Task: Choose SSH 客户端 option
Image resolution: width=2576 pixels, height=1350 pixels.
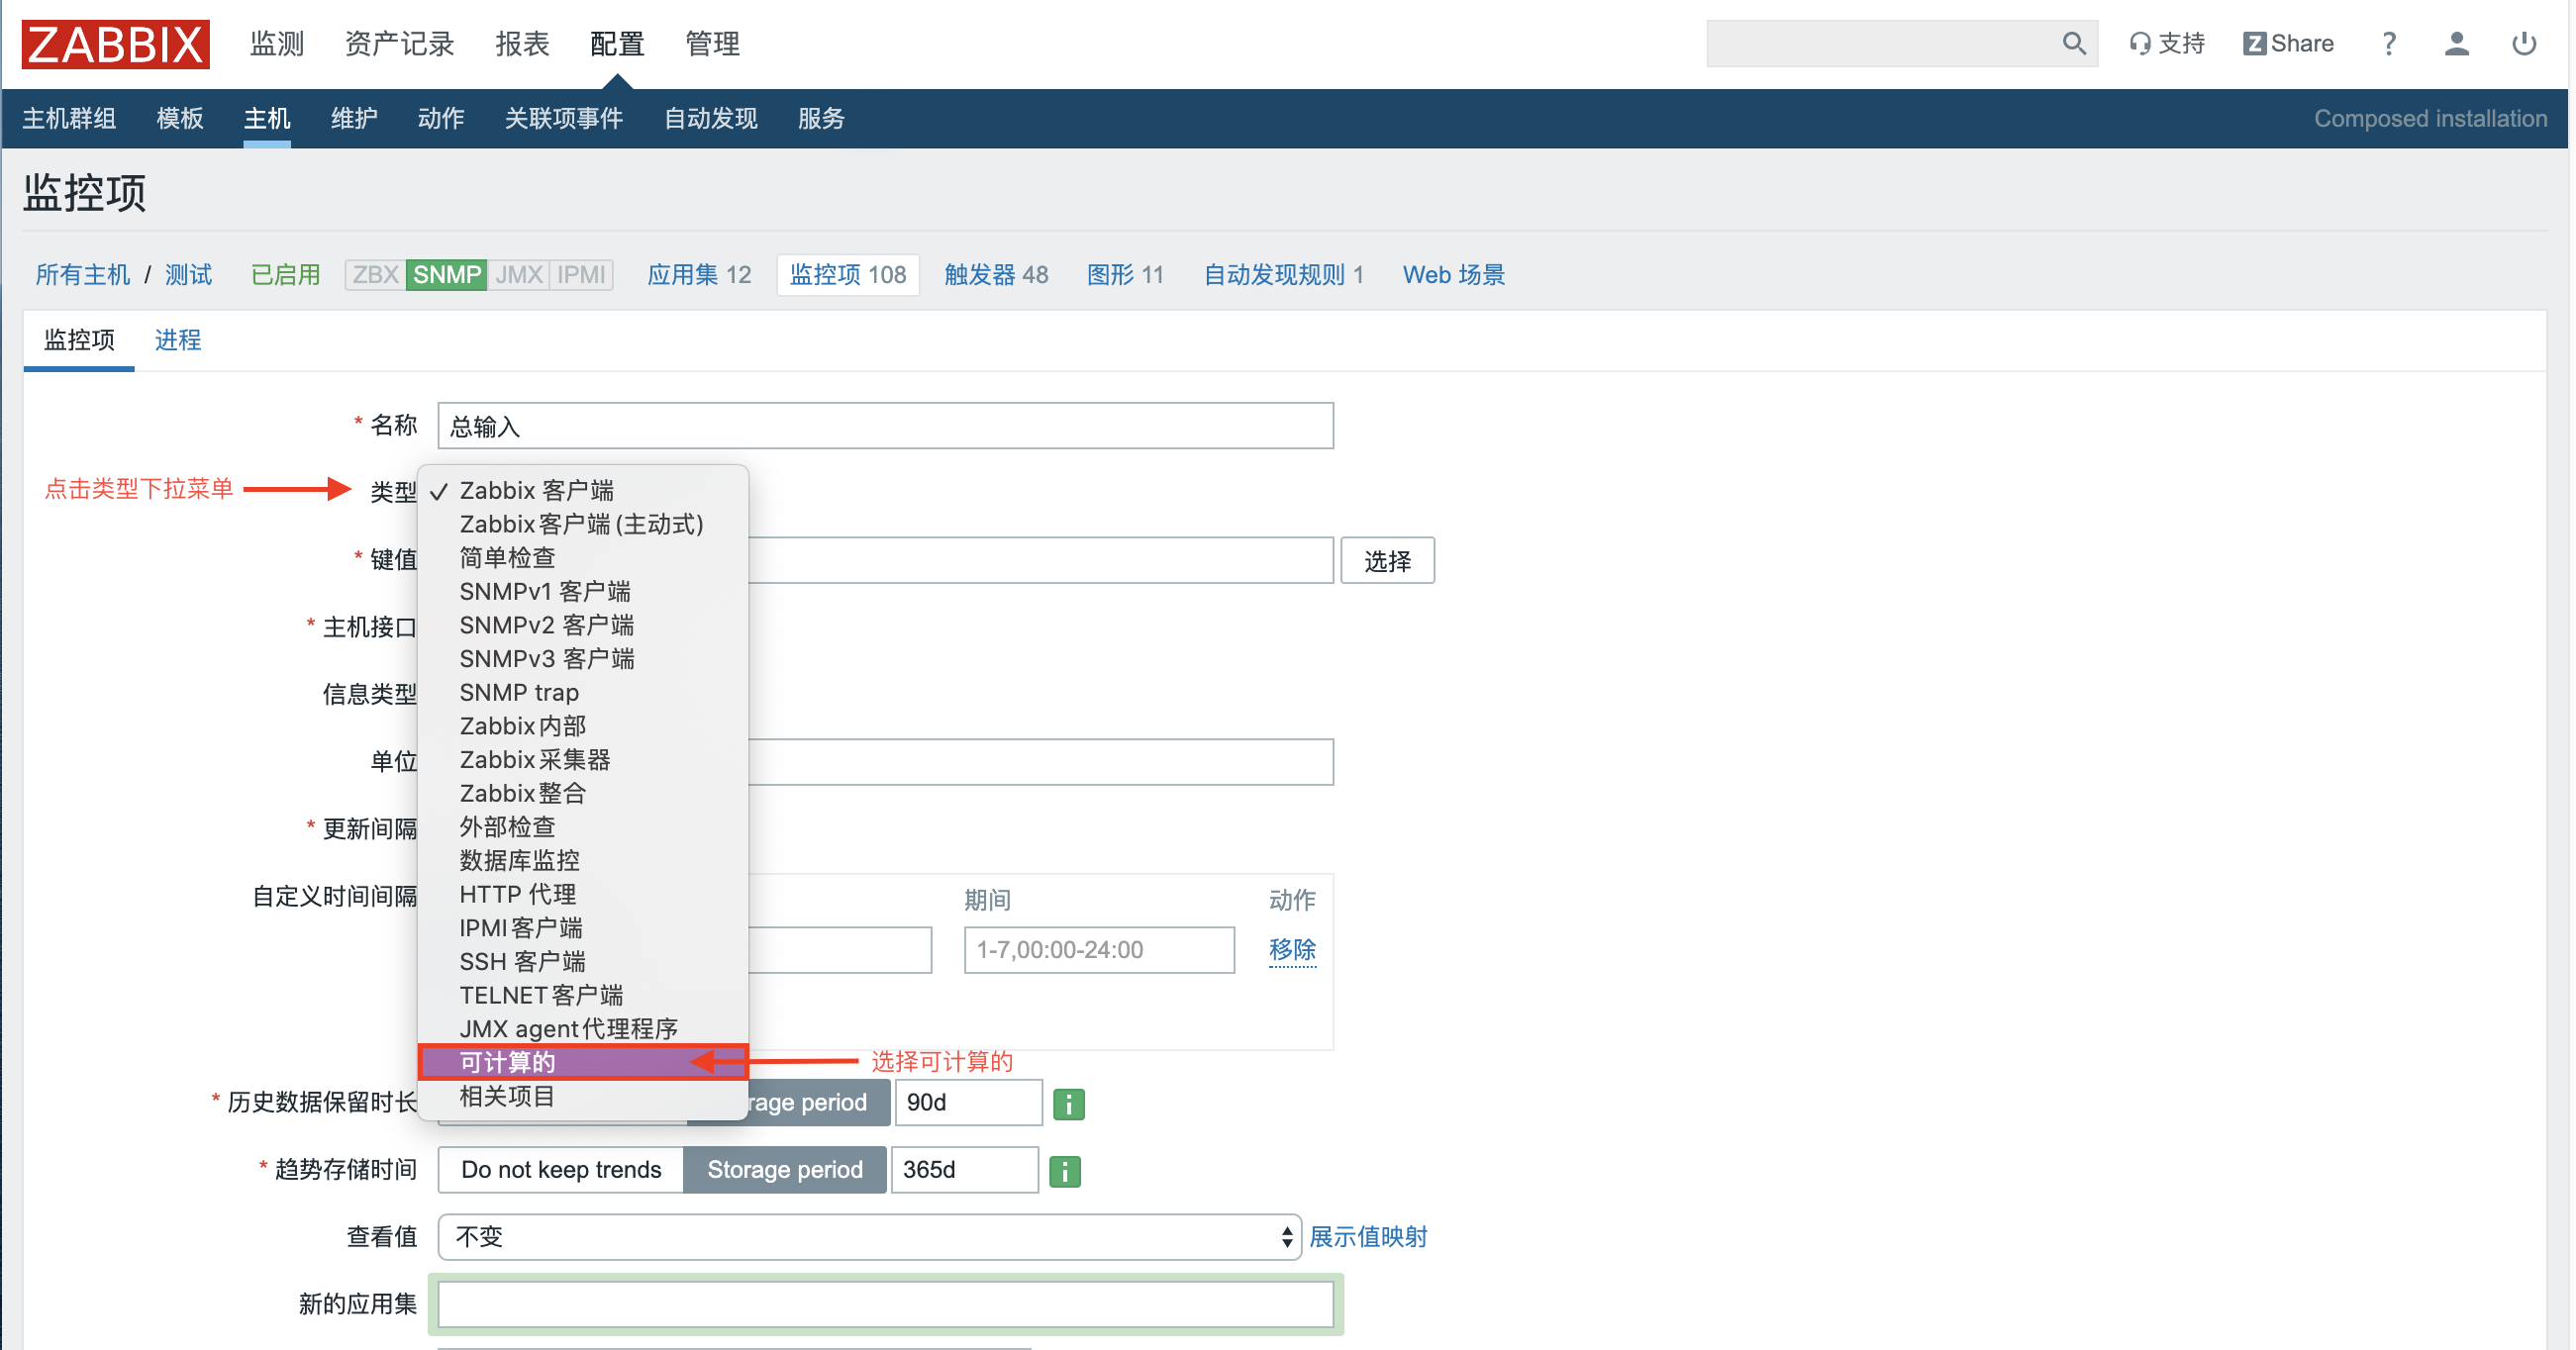Action: [x=583, y=961]
